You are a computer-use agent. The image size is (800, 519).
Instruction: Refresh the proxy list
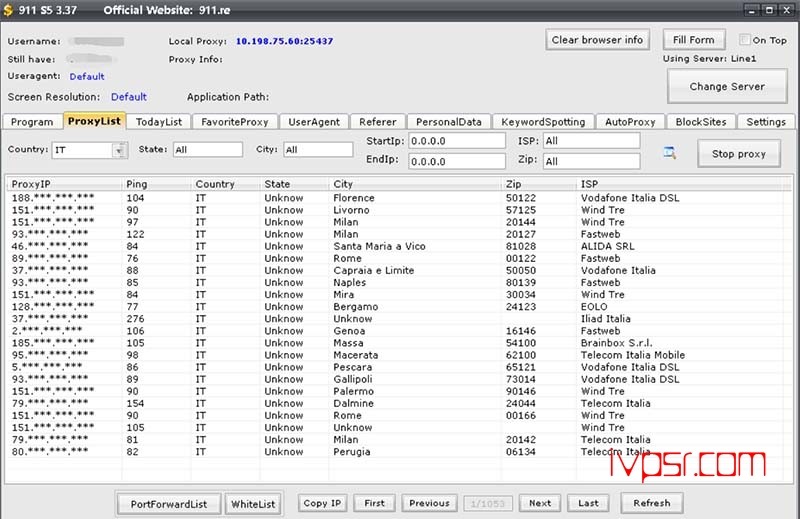(x=652, y=503)
